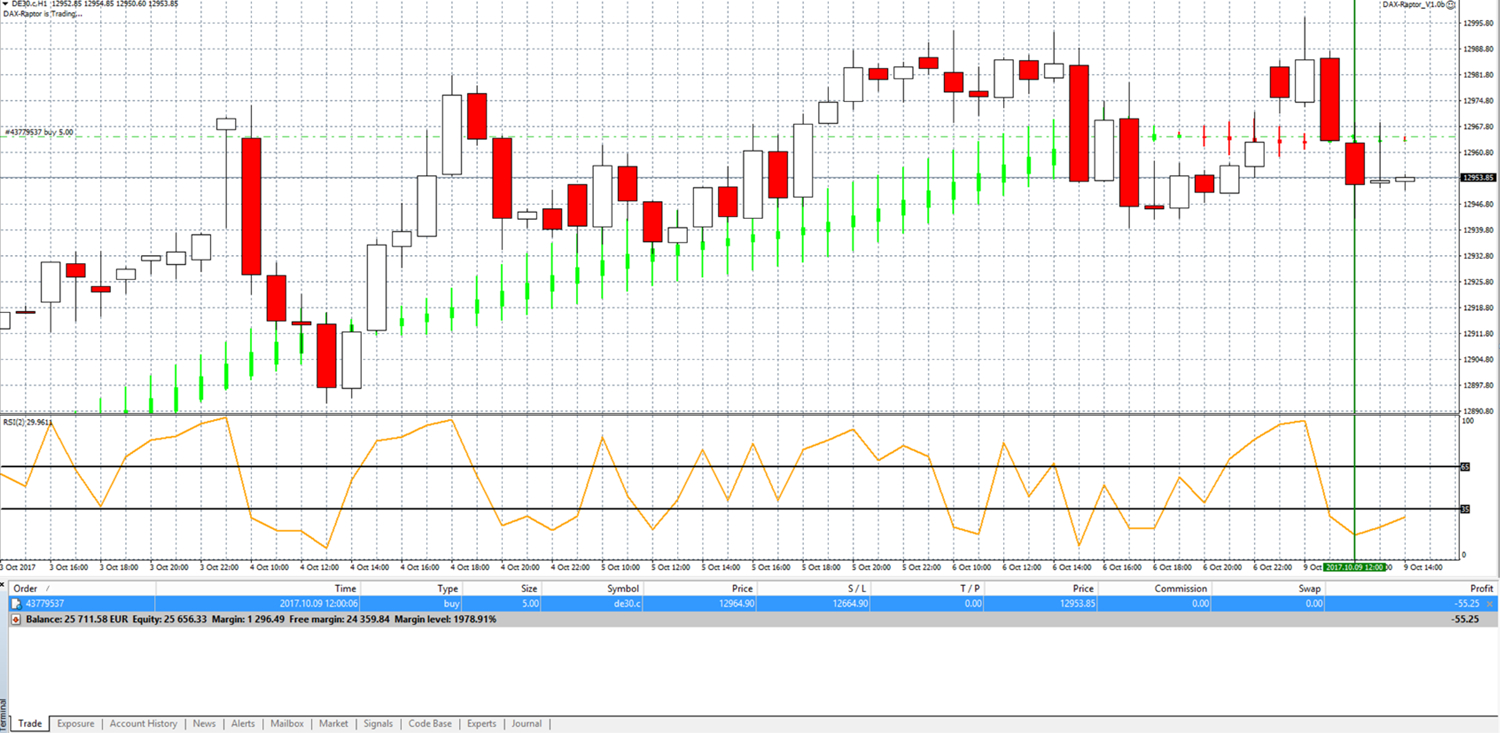Click the 12981.80 price scale label

point(1478,75)
